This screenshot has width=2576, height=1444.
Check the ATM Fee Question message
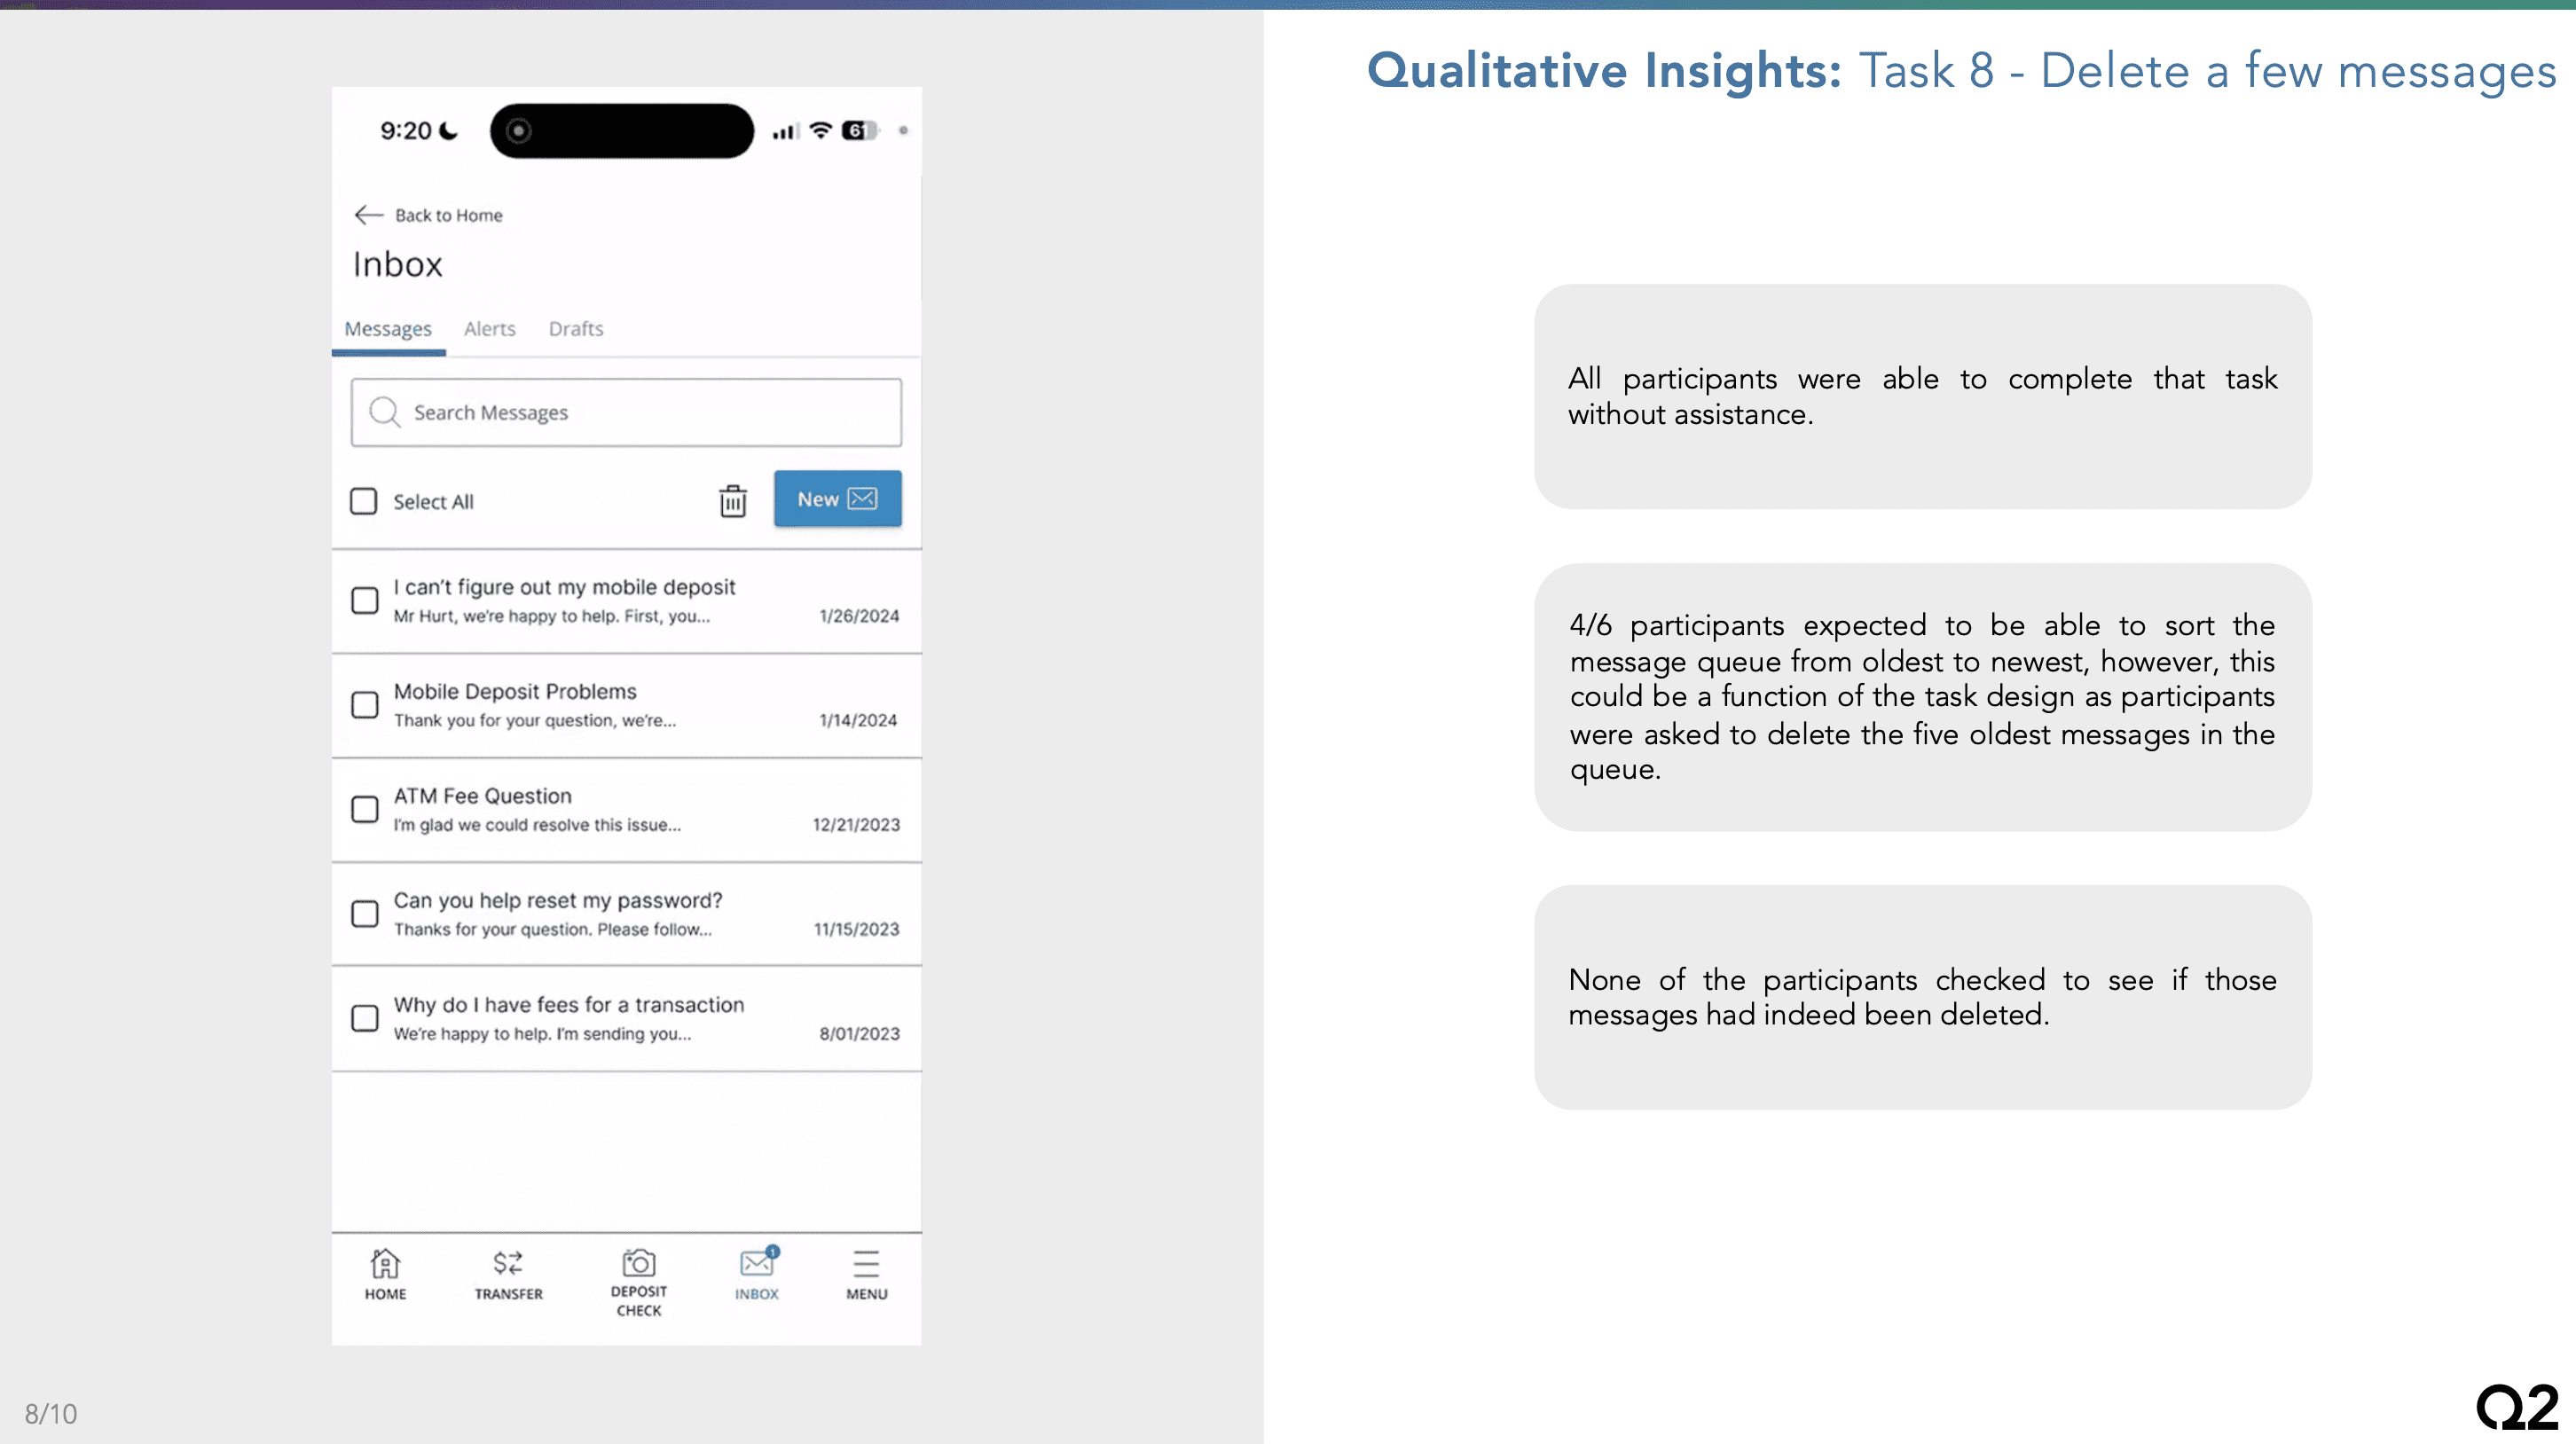coord(365,809)
